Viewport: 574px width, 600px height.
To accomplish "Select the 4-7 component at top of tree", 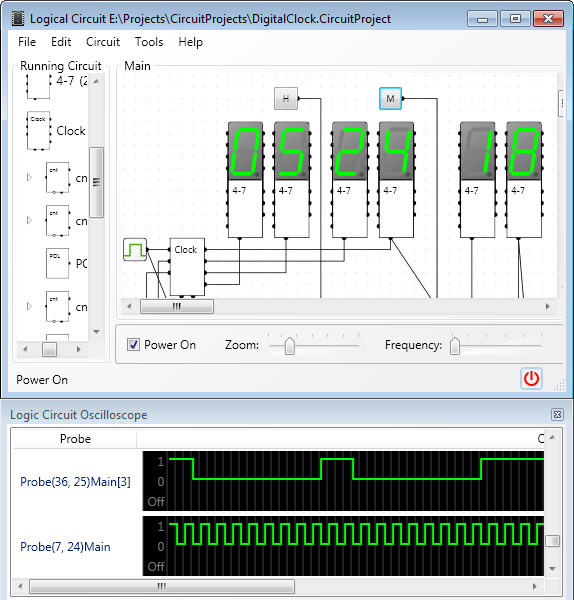I will [x=38, y=86].
